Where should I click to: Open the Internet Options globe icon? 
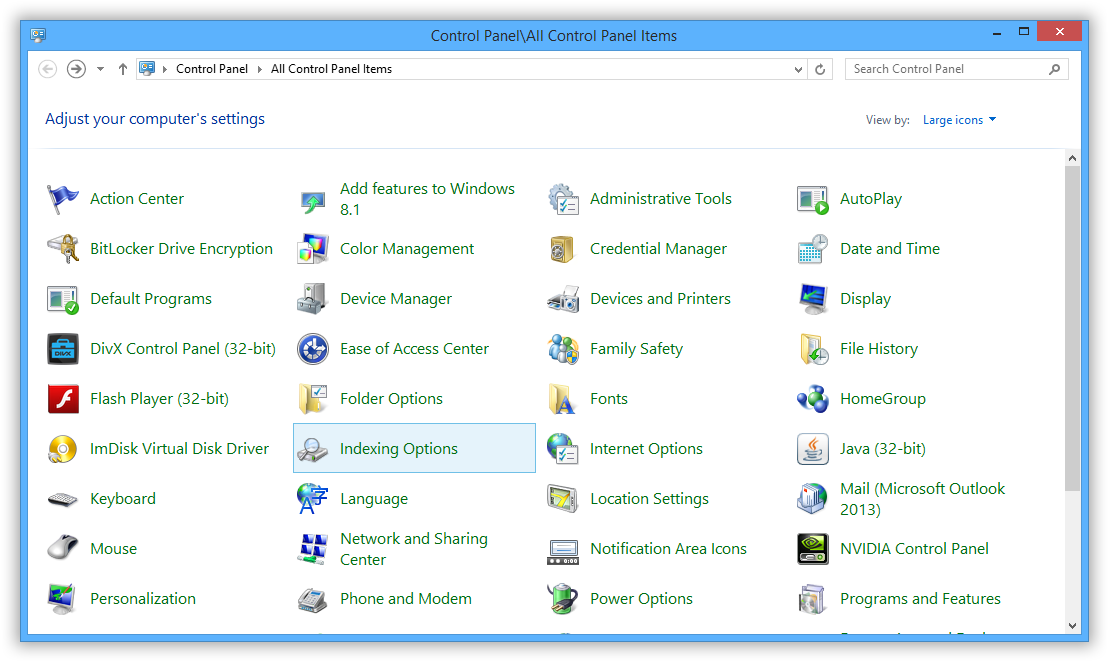point(563,449)
